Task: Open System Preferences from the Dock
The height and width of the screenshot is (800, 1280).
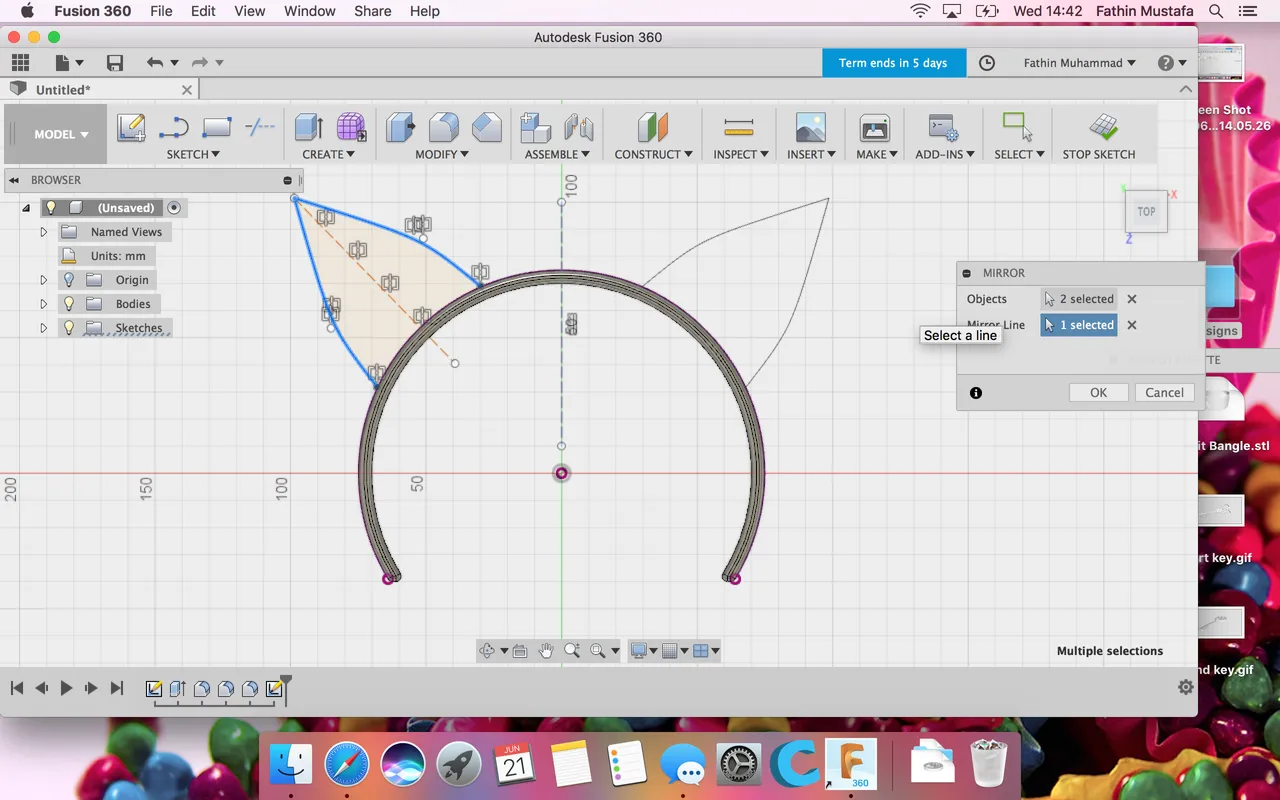Action: coord(739,766)
